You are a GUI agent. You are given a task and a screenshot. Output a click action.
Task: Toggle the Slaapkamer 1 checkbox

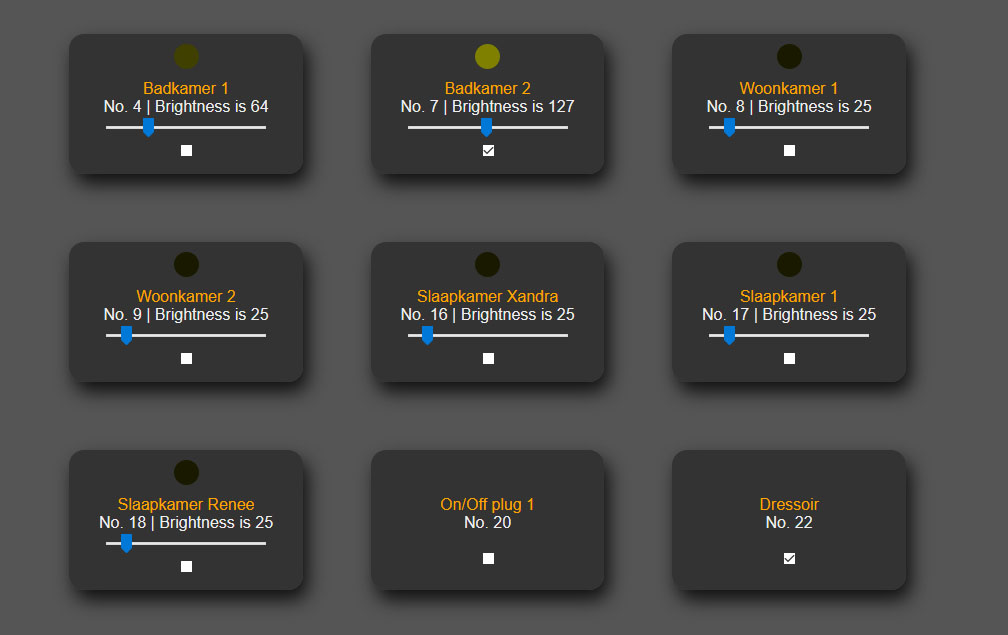[789, 359]
